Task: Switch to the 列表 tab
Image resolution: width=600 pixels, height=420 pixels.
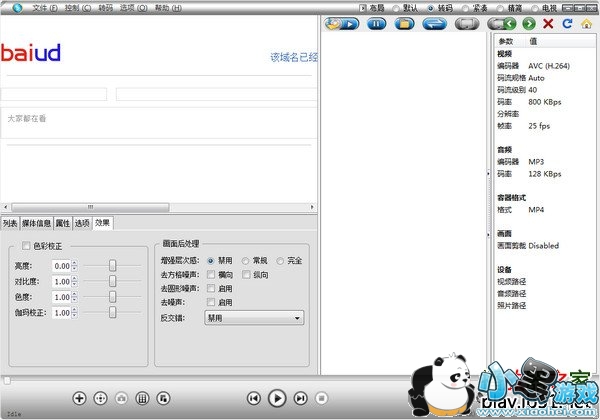Action: (10, 223)
